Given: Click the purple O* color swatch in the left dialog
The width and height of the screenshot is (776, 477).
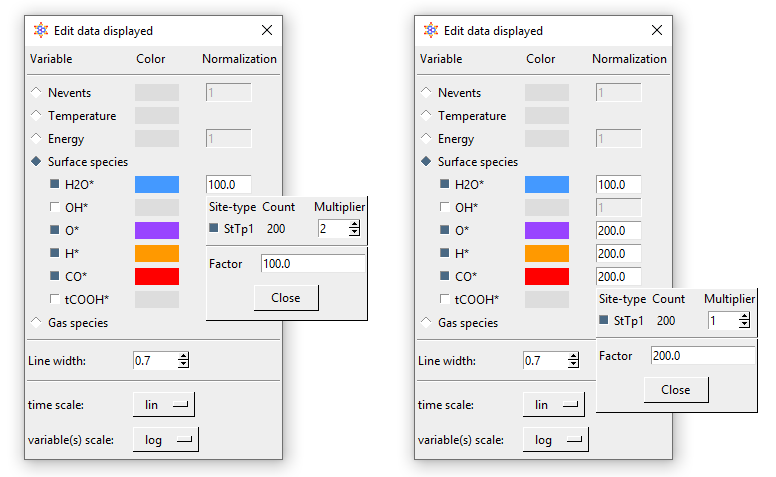Looking at the screenshot, I should (x=156, y=230).
